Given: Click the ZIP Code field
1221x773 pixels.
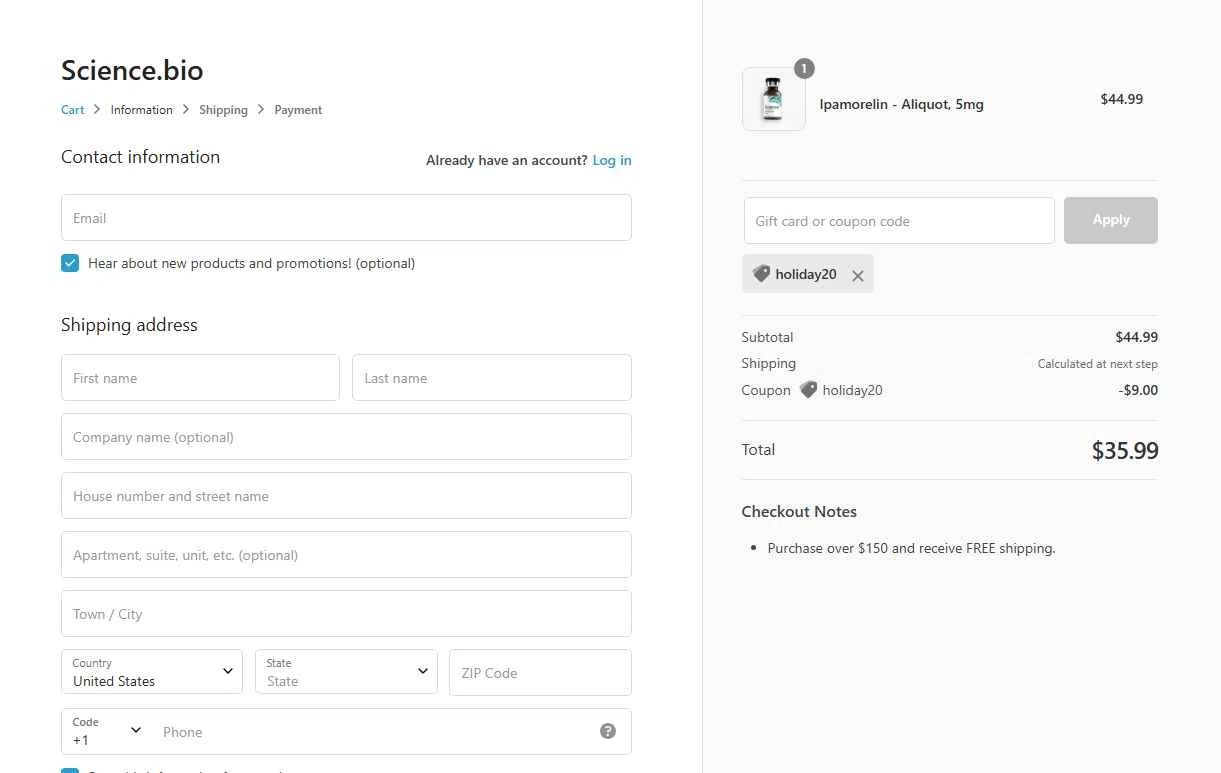Looking at the screenshot, I should (x=540, y=673).
